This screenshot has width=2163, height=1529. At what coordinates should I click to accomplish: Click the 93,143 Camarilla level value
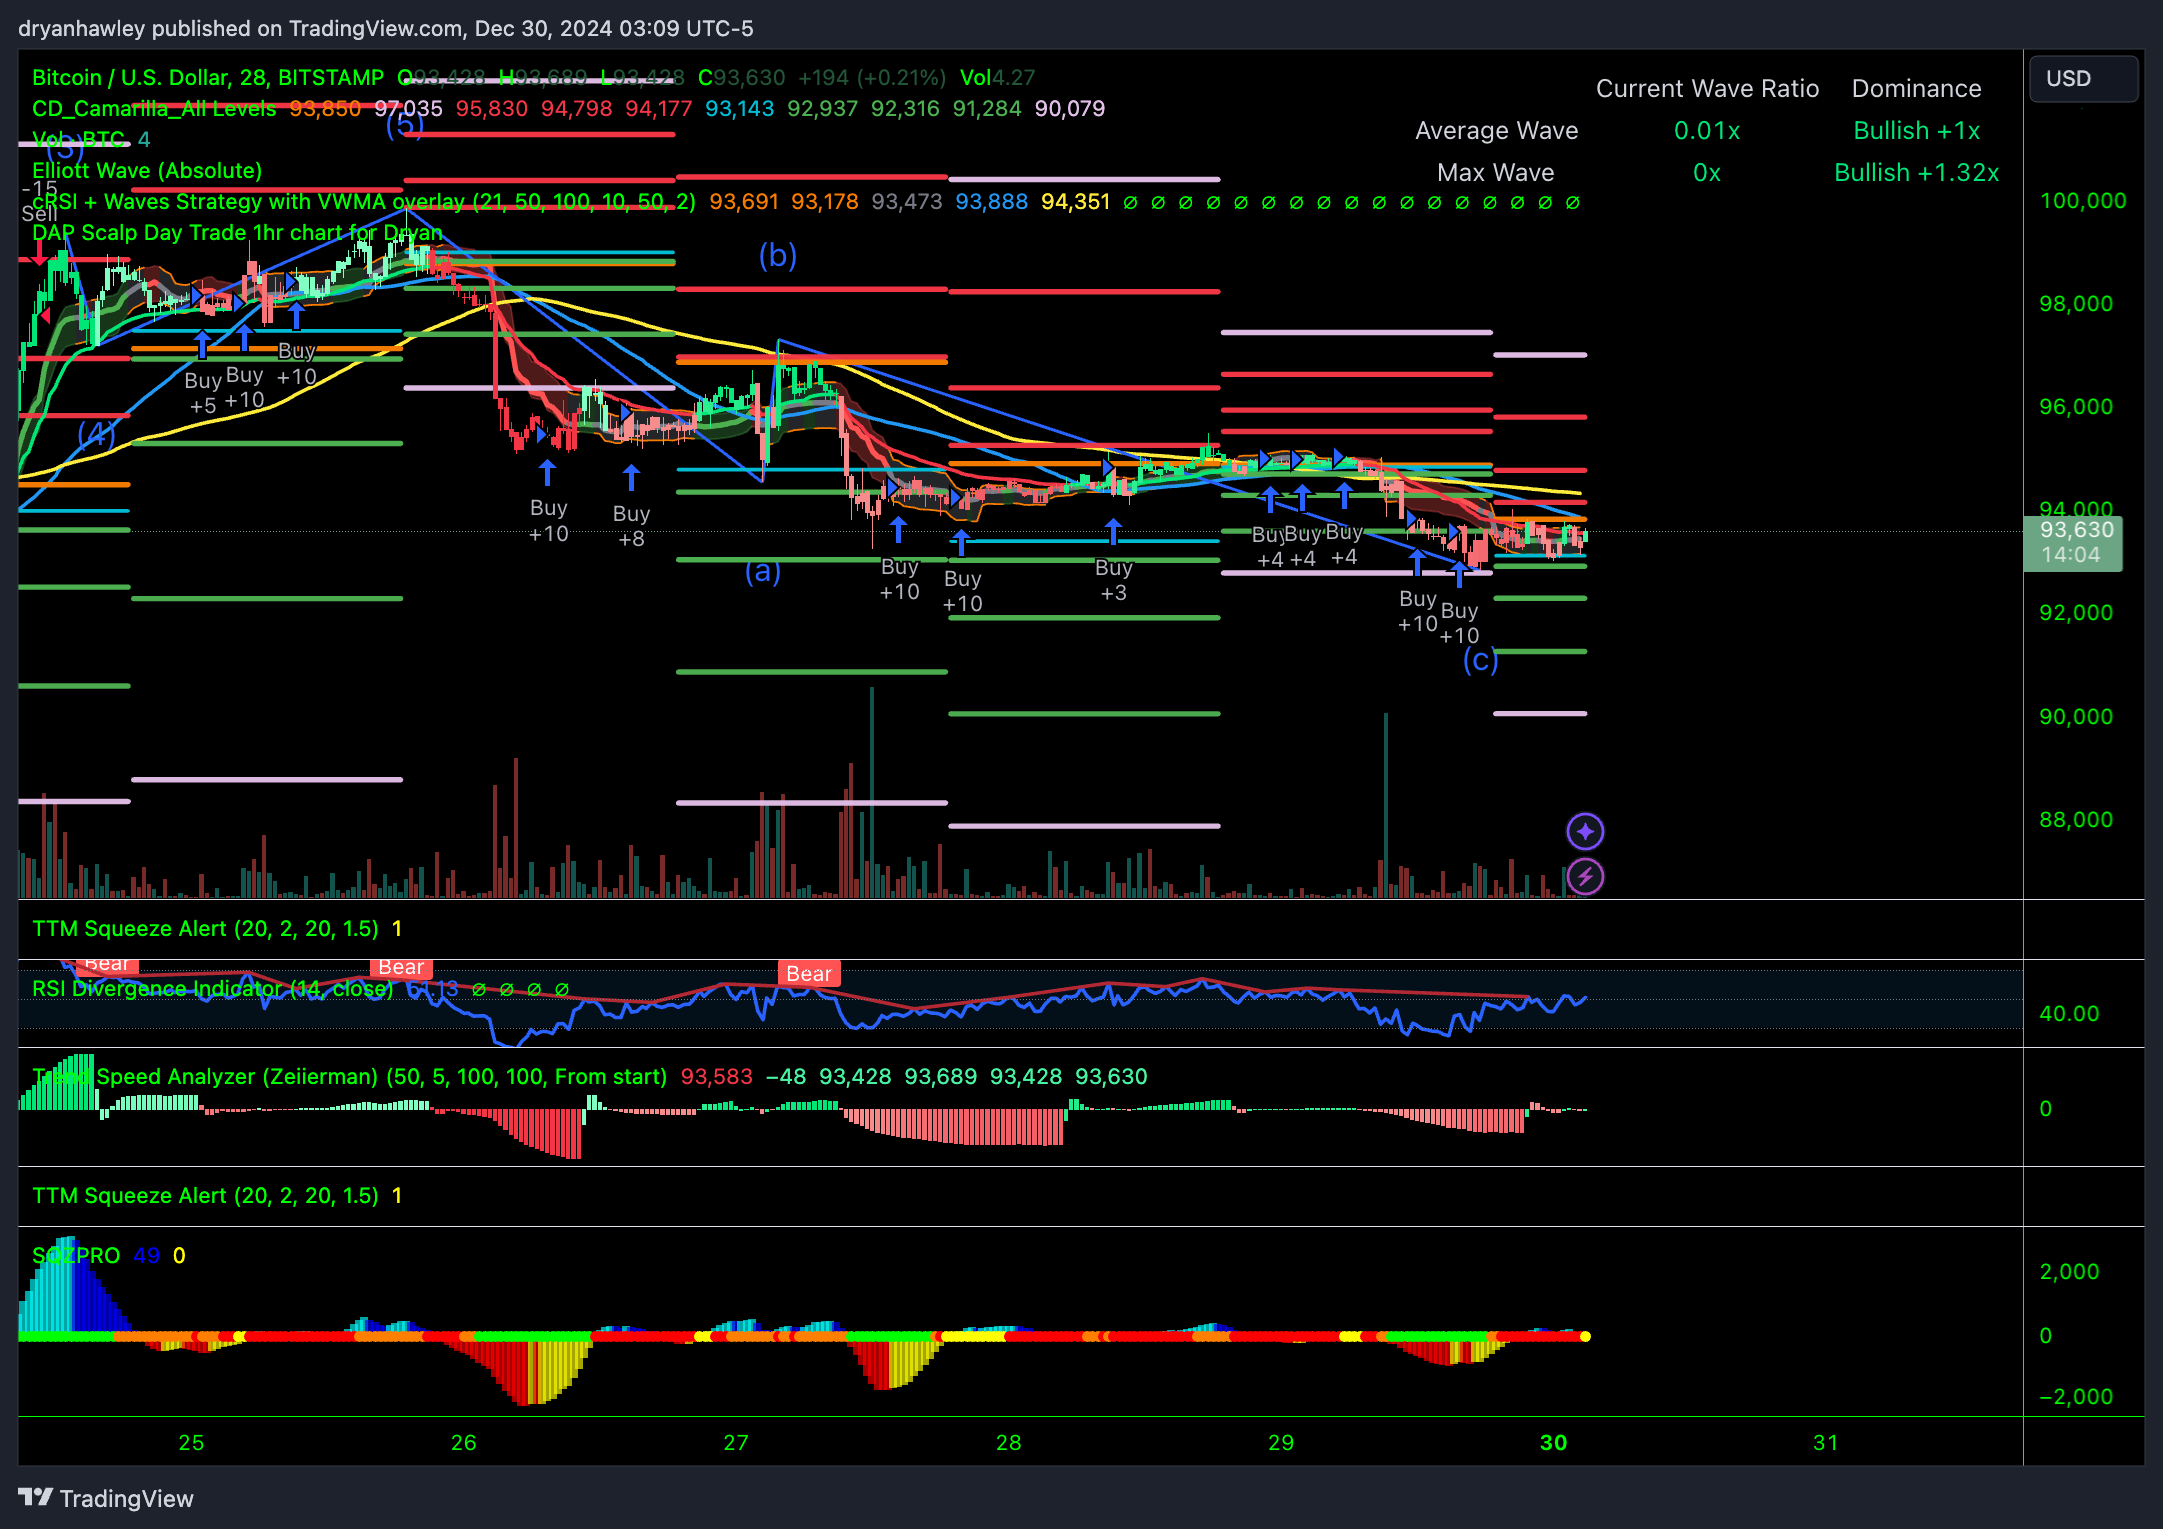coord(739,108)
